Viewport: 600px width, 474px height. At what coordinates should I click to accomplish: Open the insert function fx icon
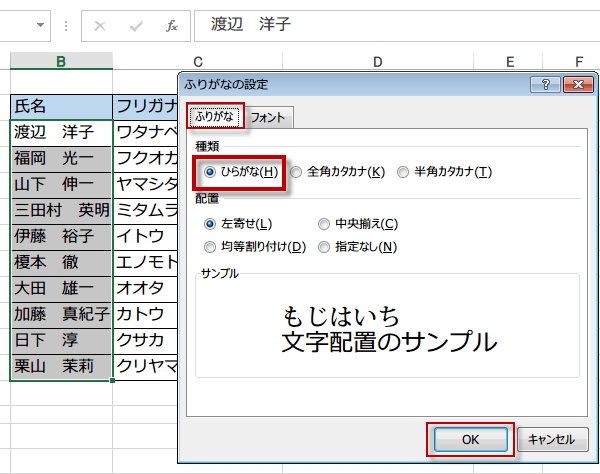(x=172, y=25)
